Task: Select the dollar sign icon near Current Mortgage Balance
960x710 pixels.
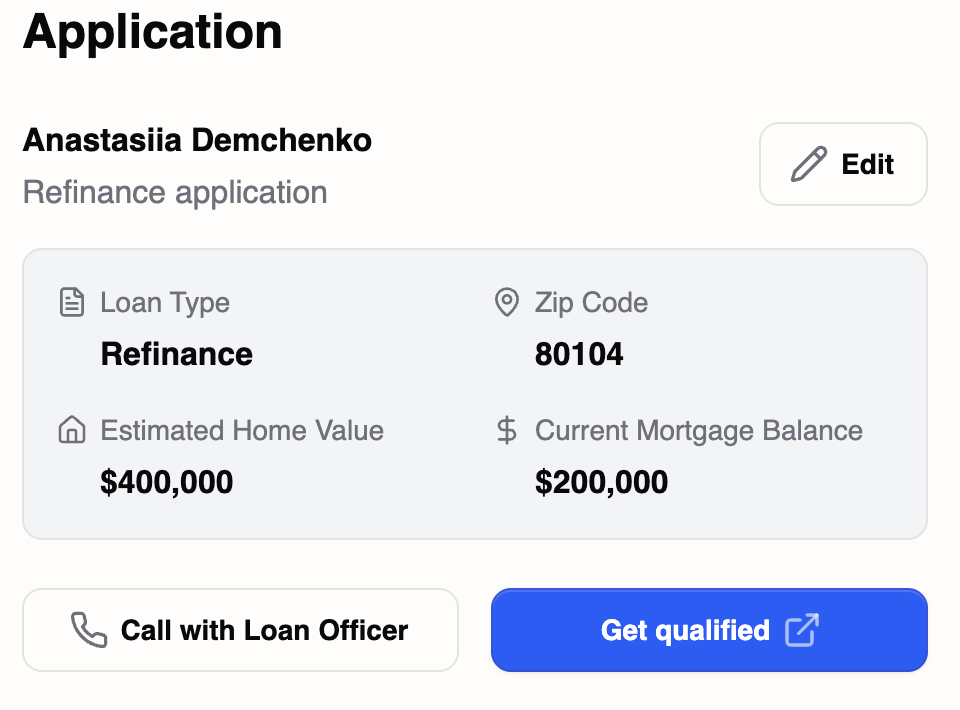Action: click(507, 430)
